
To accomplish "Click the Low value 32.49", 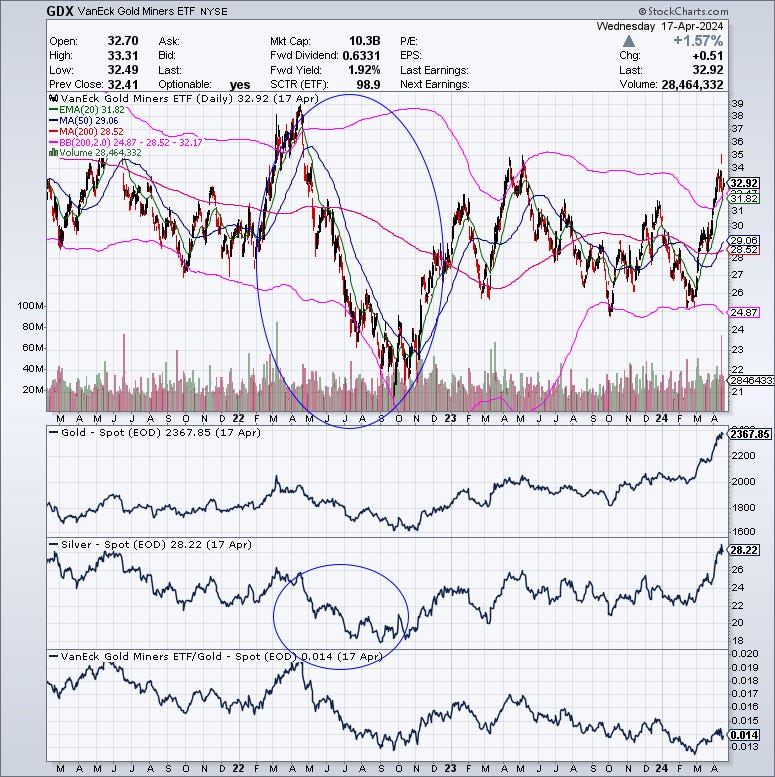I will pos(123,69).
